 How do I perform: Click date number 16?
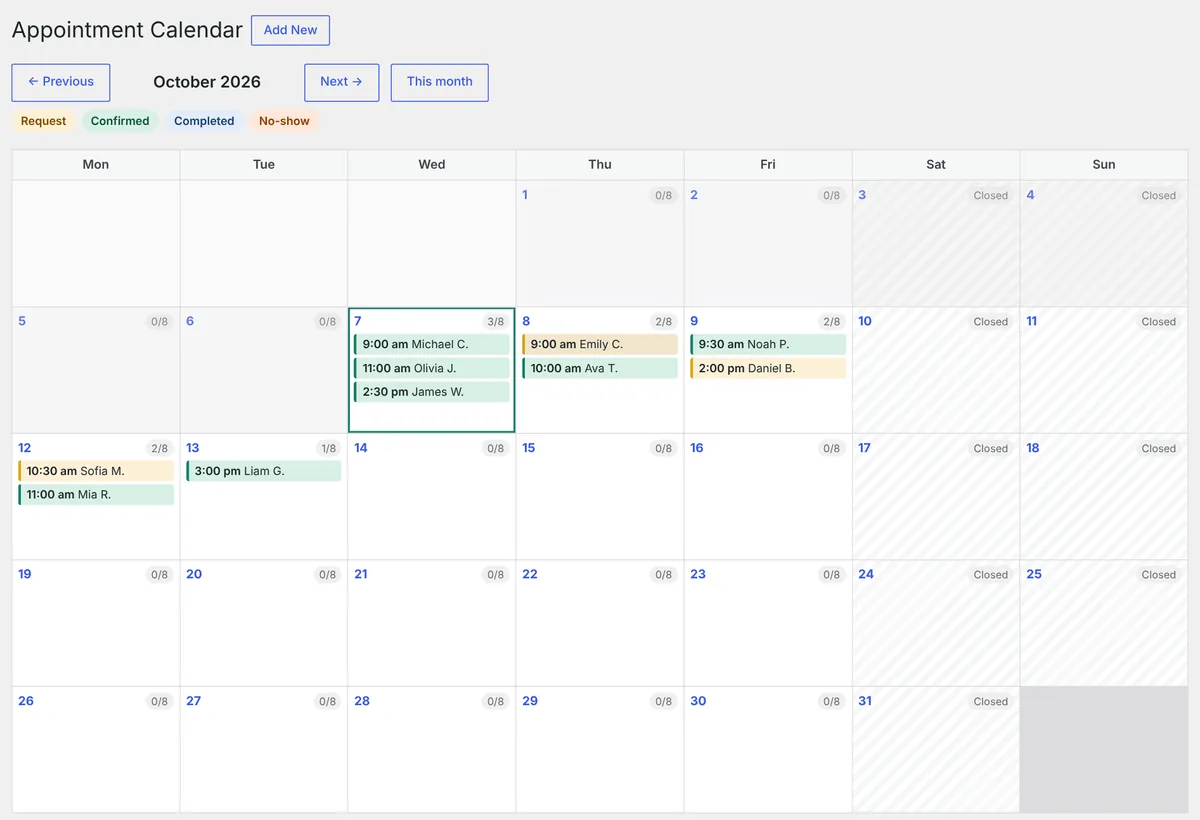click(697, 448)
